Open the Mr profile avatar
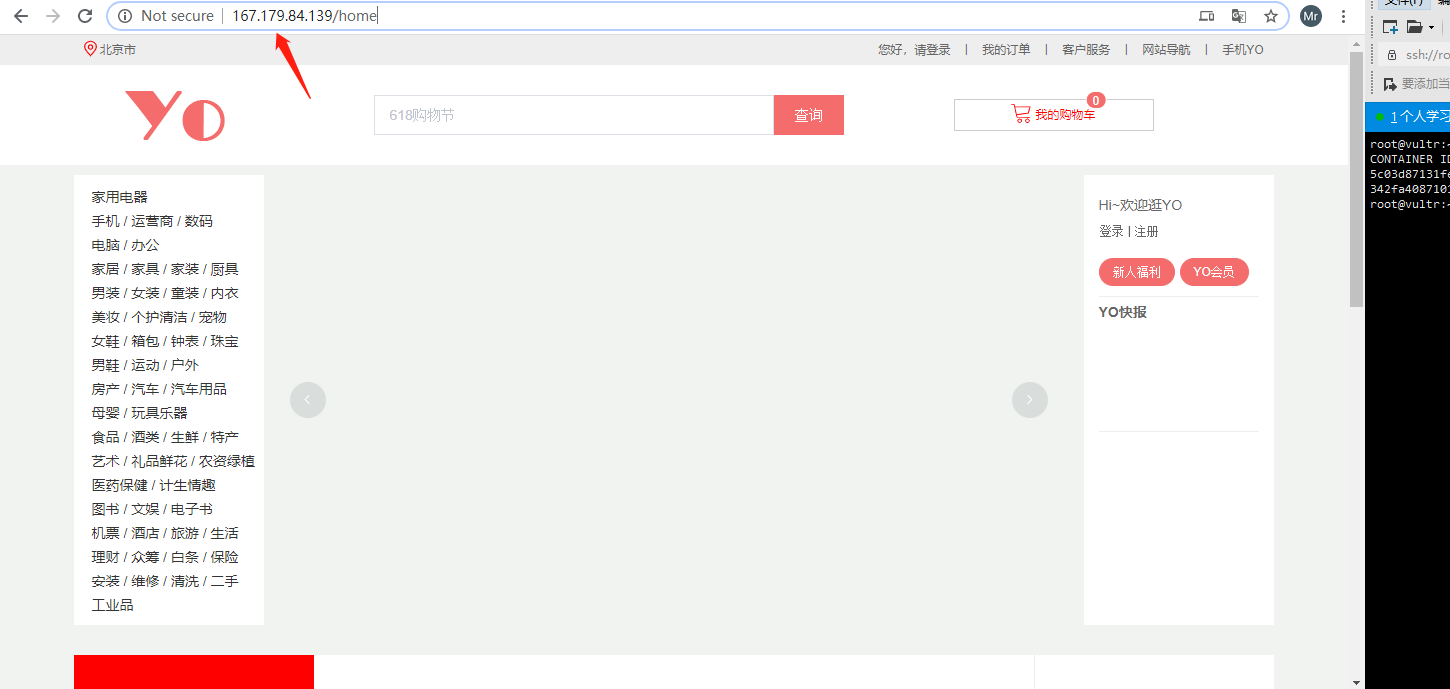 (x=1311, y=16)
